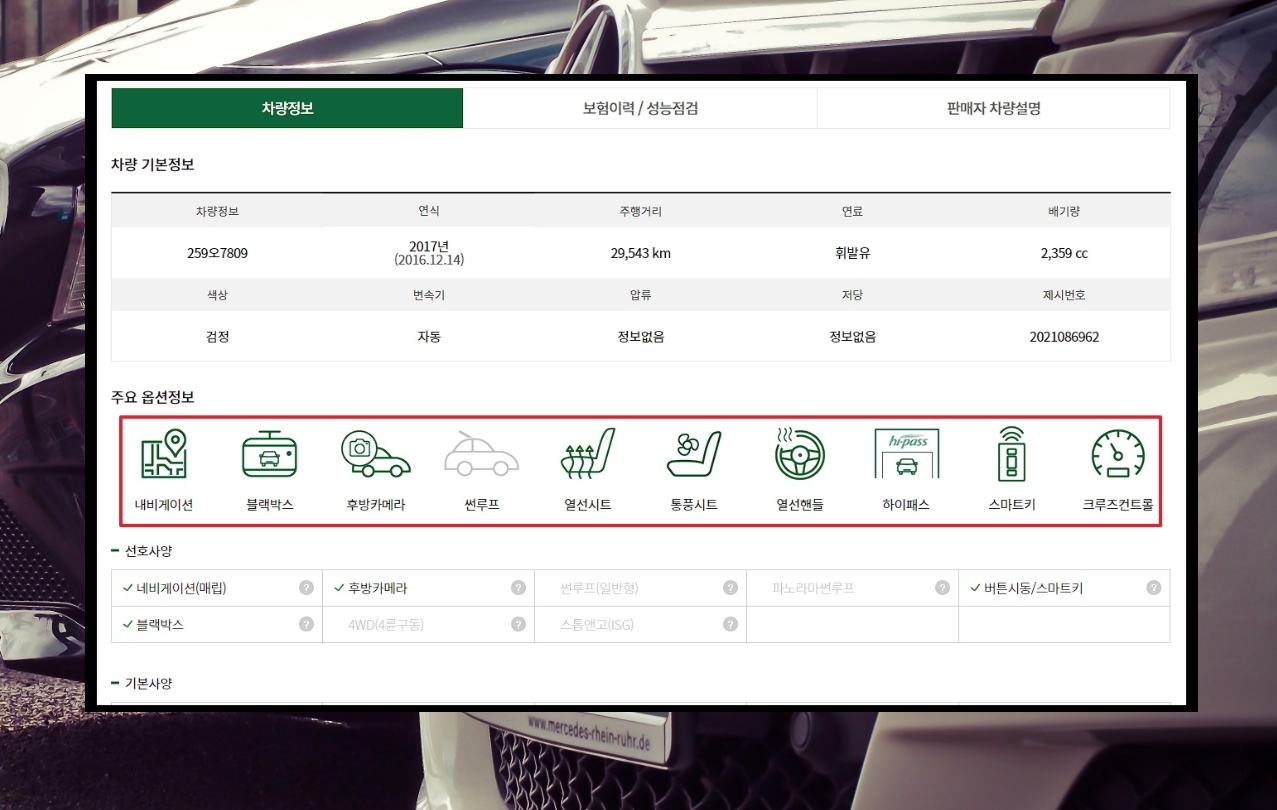1277x810 pixels.
Task: Click the 제시번호 column header
Action: point(1064,295)
